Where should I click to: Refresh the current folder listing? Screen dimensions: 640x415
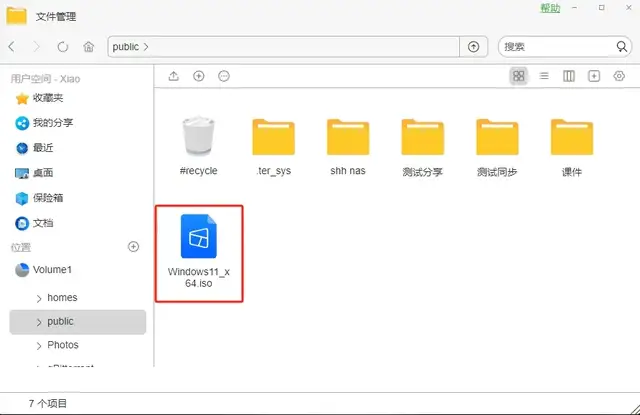pos(63,47)
